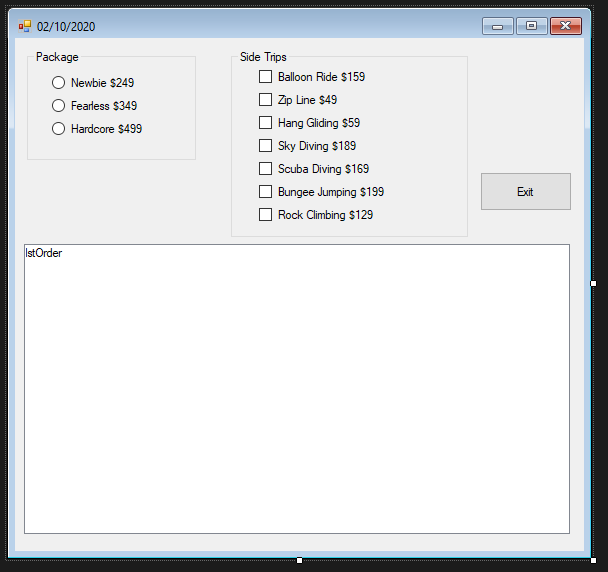Toggle the Sky Diving $189 checkbox
608x572 pixels.
tap(307, 145)
